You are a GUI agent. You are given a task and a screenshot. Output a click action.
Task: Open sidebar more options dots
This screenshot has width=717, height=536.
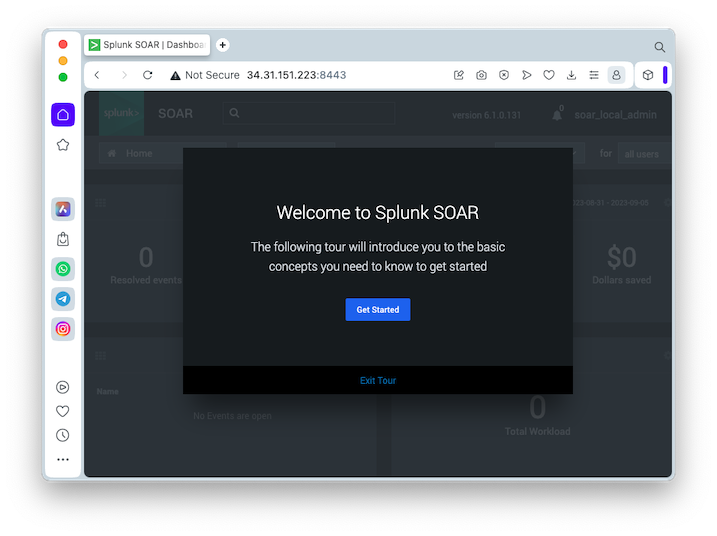coord(63,459)
